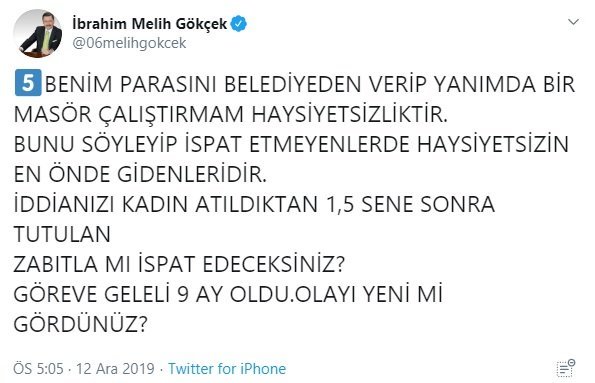The height and width of the screenshot is (383, 595).
Task: Click the GÖREVE GELELİ 9 AY line
Action: pos(228,294)
